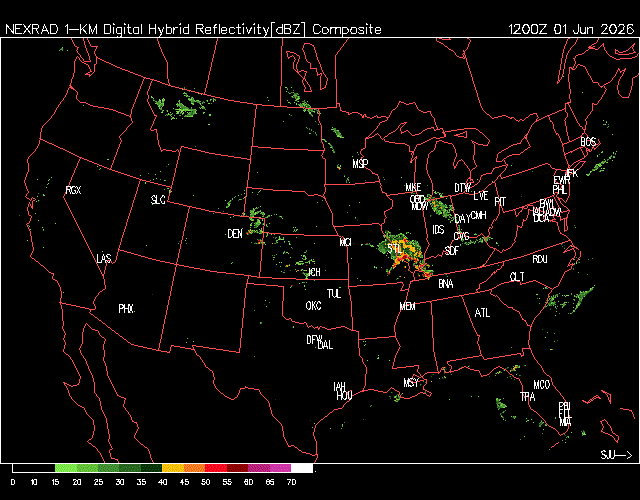Select the yellow 40 dBZ legend swatch
640x500 pixels.
173,468
